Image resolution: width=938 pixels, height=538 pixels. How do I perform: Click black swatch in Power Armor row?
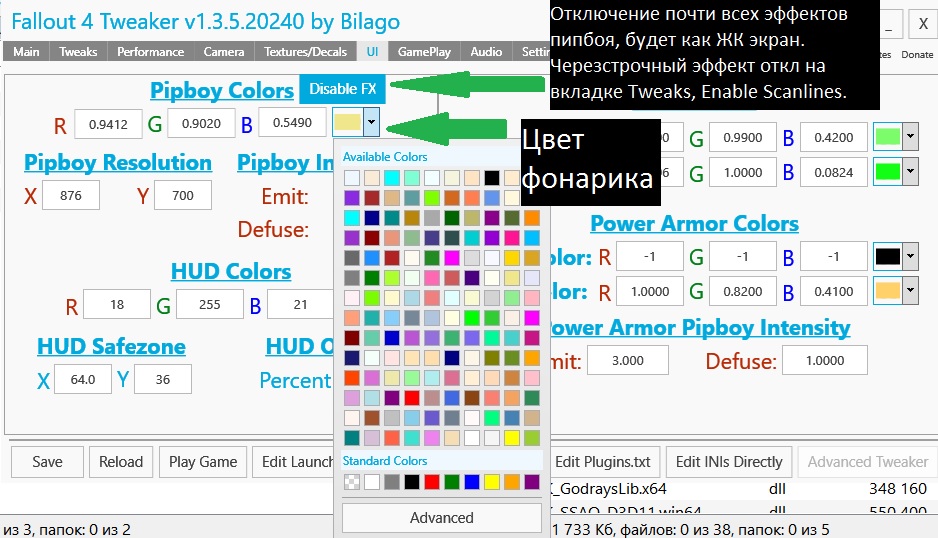click(x=888, y=256)
